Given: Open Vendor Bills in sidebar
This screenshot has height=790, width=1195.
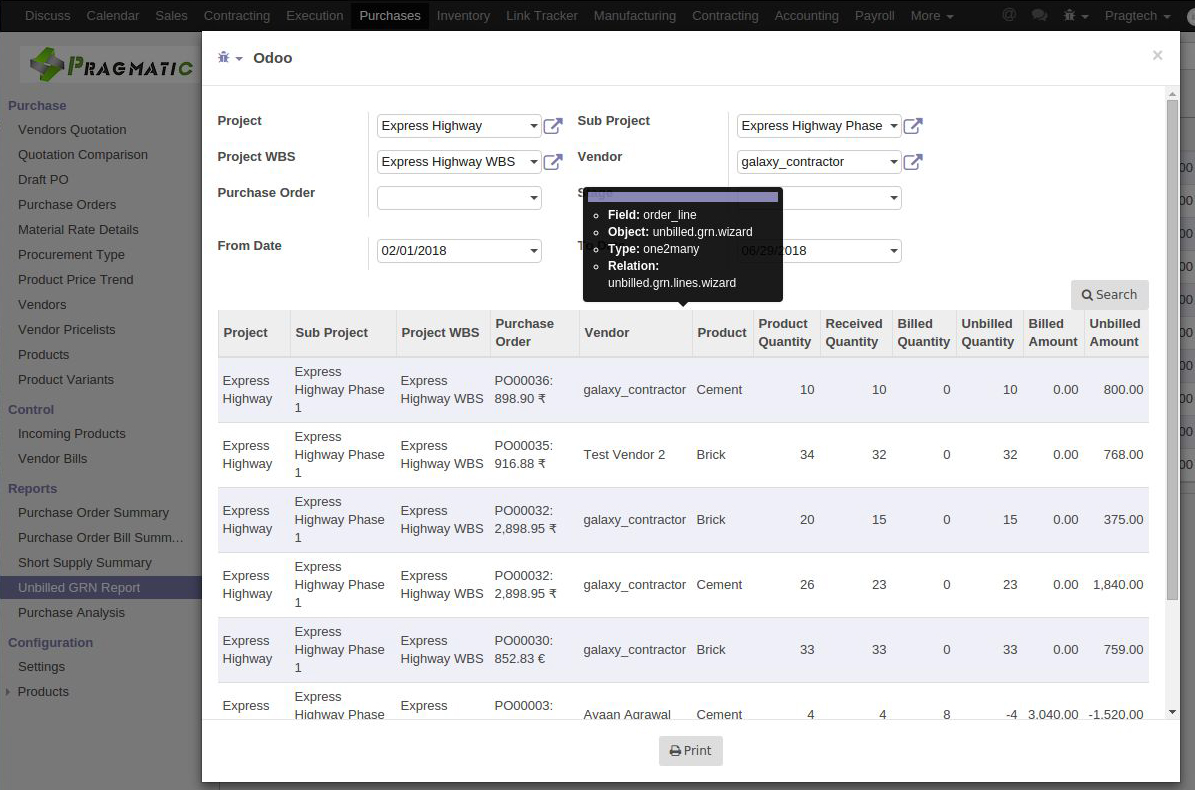Looking at the screenshot, I should pyautogui.click(x=53, y=459).
